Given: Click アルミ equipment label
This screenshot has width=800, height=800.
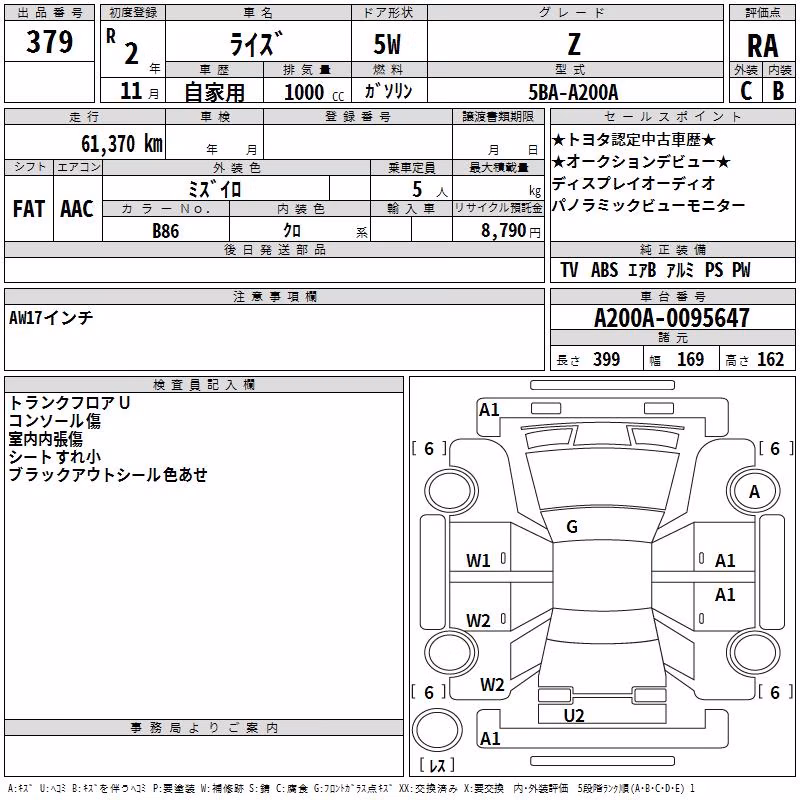Looking at the screenshot, I should click(680, 270).
